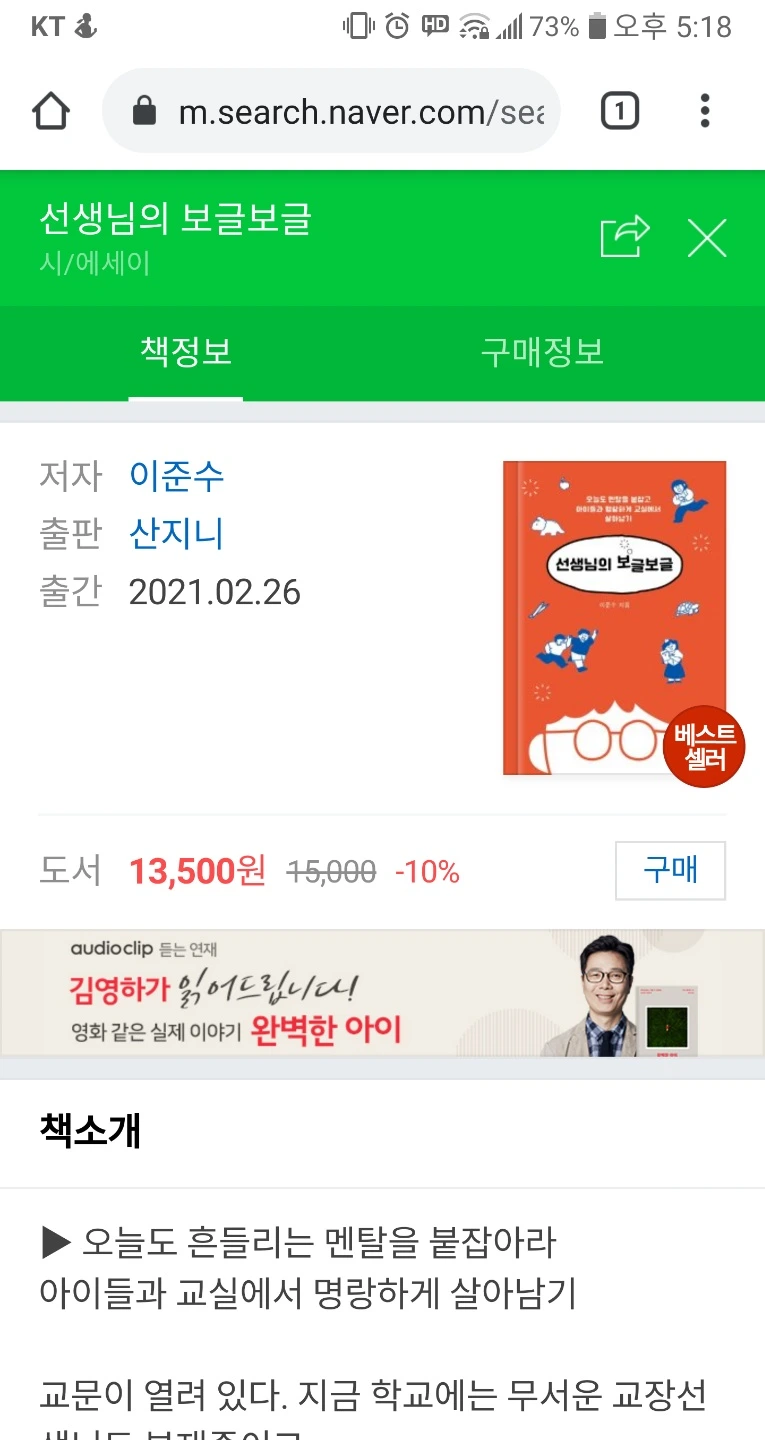Tap the 13,500원 price text
Viewport: 765px width, 1440px height.
tap(197, 871)
